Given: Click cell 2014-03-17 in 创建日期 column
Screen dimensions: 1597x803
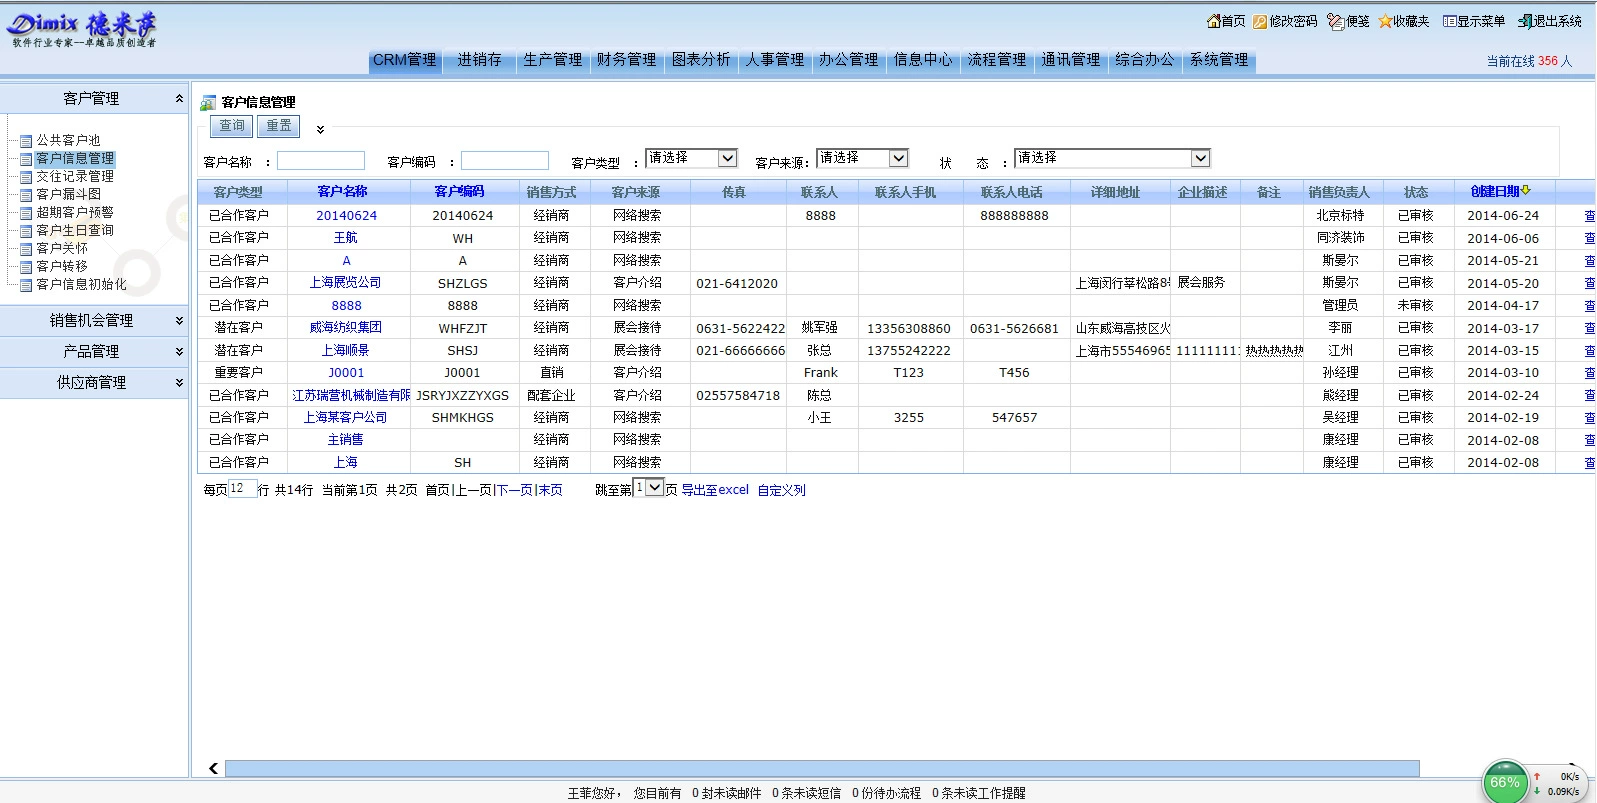Looking at the screenshot, I should pyautogui.click(x=1503, y=328).
